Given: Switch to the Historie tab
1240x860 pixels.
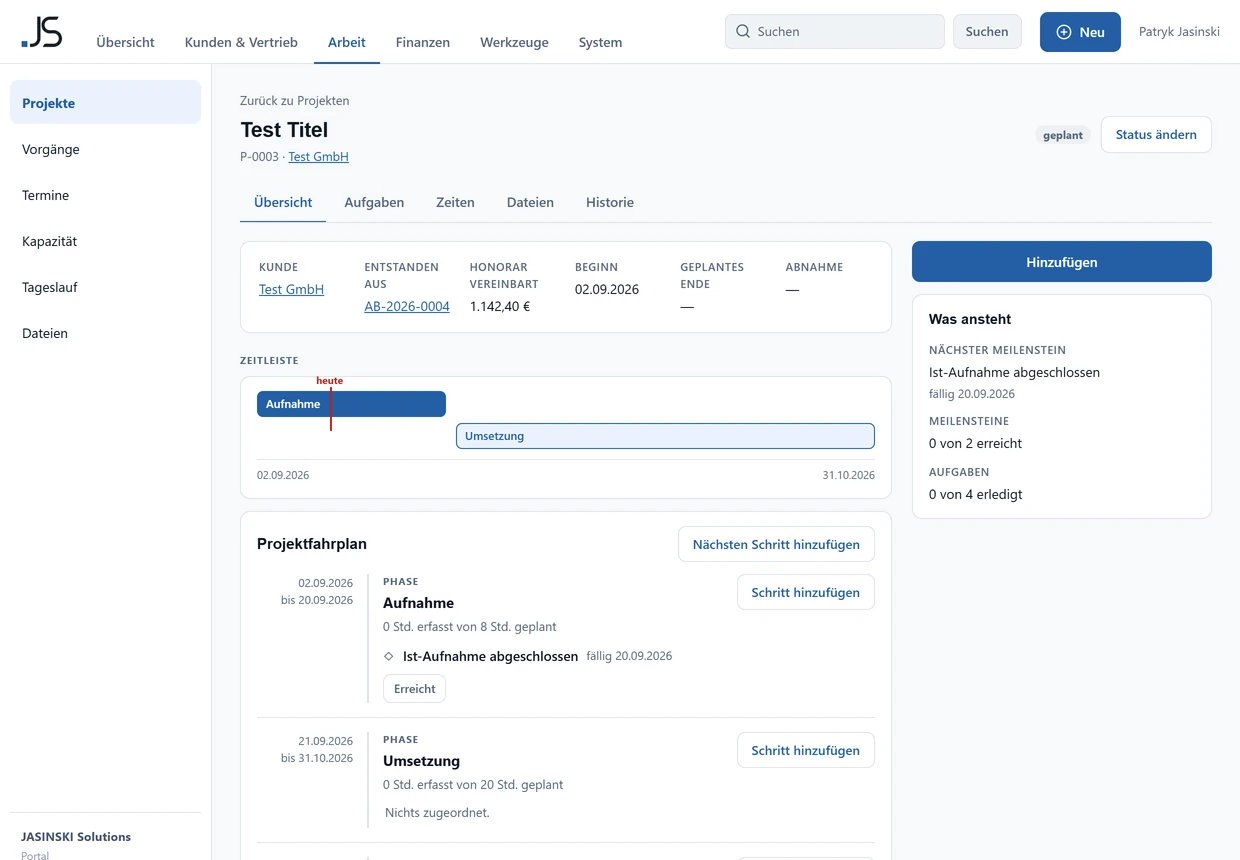Looking at the screenshot, I should pos(610,202).
